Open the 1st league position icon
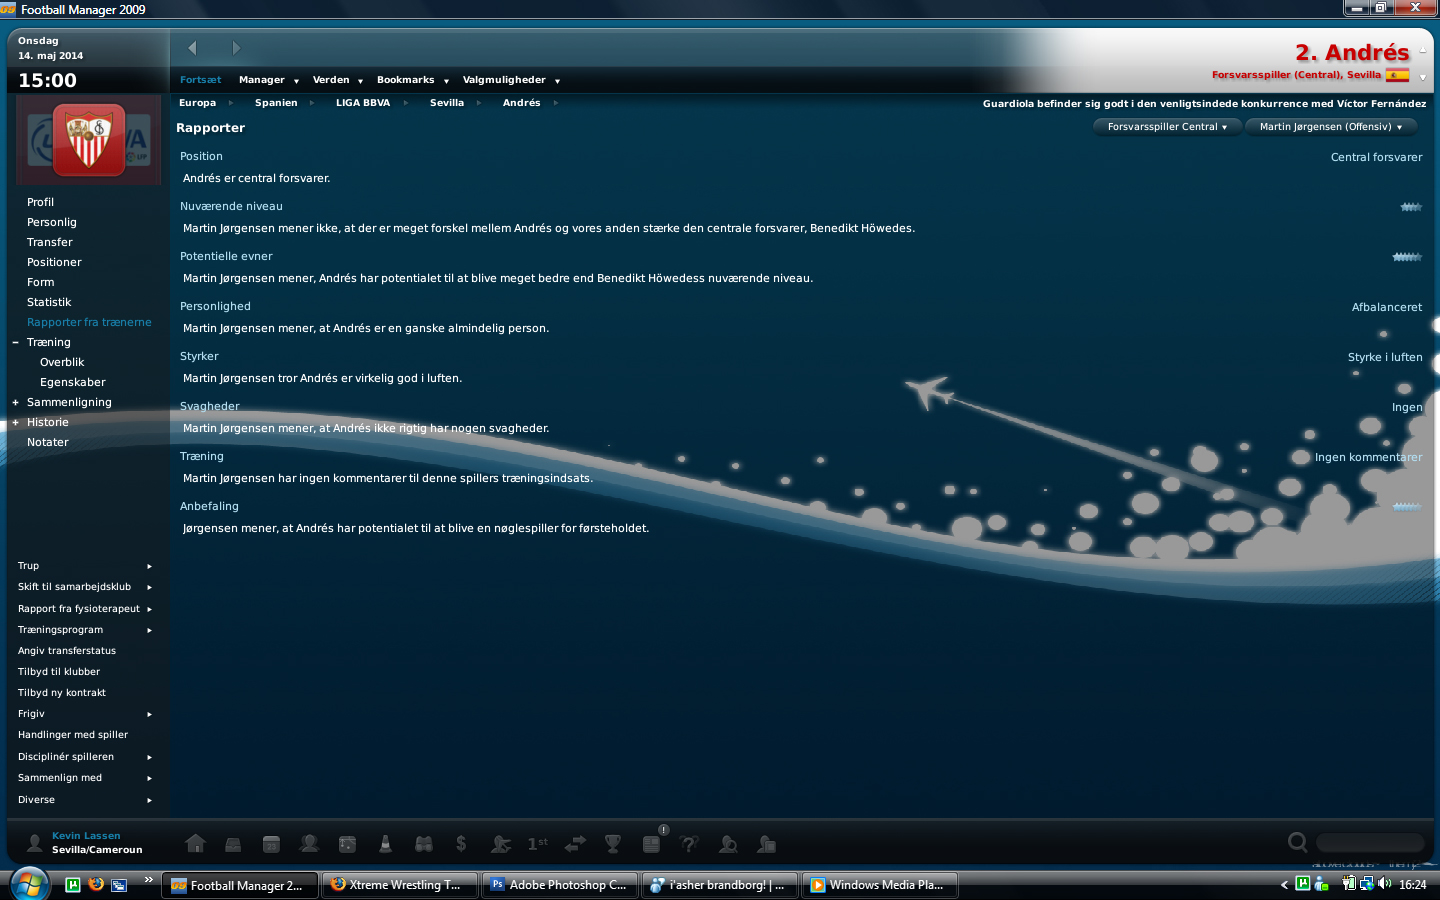The height and width of the screenshot is (900, 1440). pos(537,844)
